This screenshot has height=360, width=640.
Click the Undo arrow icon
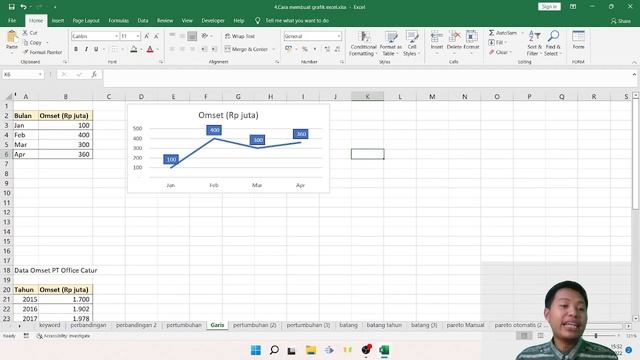[x=23, y=7]
